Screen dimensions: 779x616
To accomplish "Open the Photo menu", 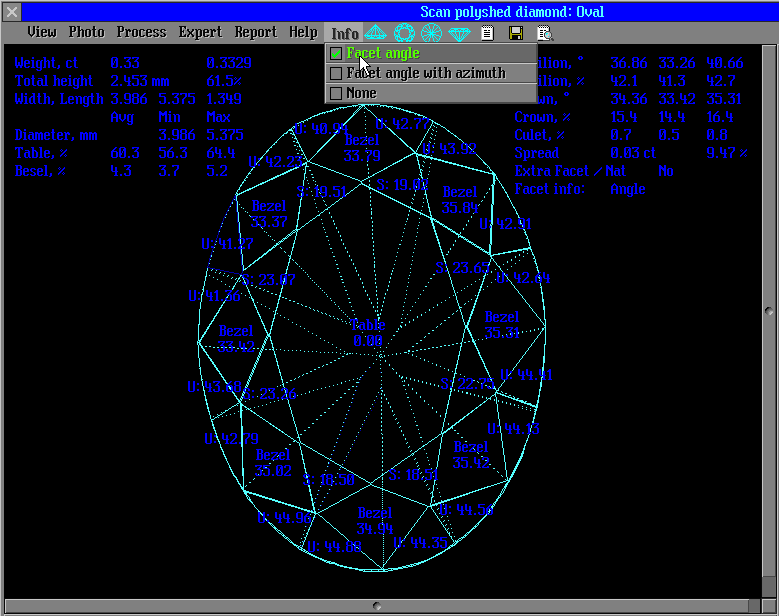I will (x=87, y=32).
